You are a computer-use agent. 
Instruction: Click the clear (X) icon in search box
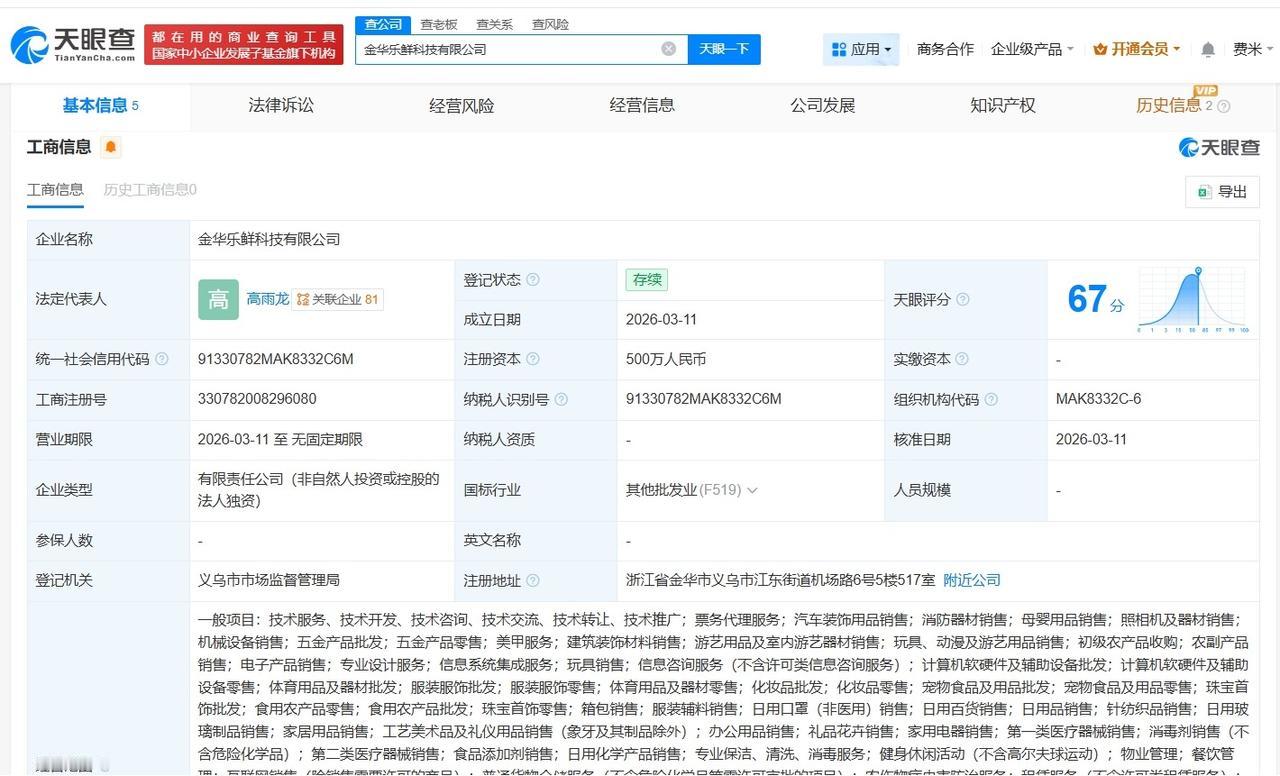pos(668,48)
